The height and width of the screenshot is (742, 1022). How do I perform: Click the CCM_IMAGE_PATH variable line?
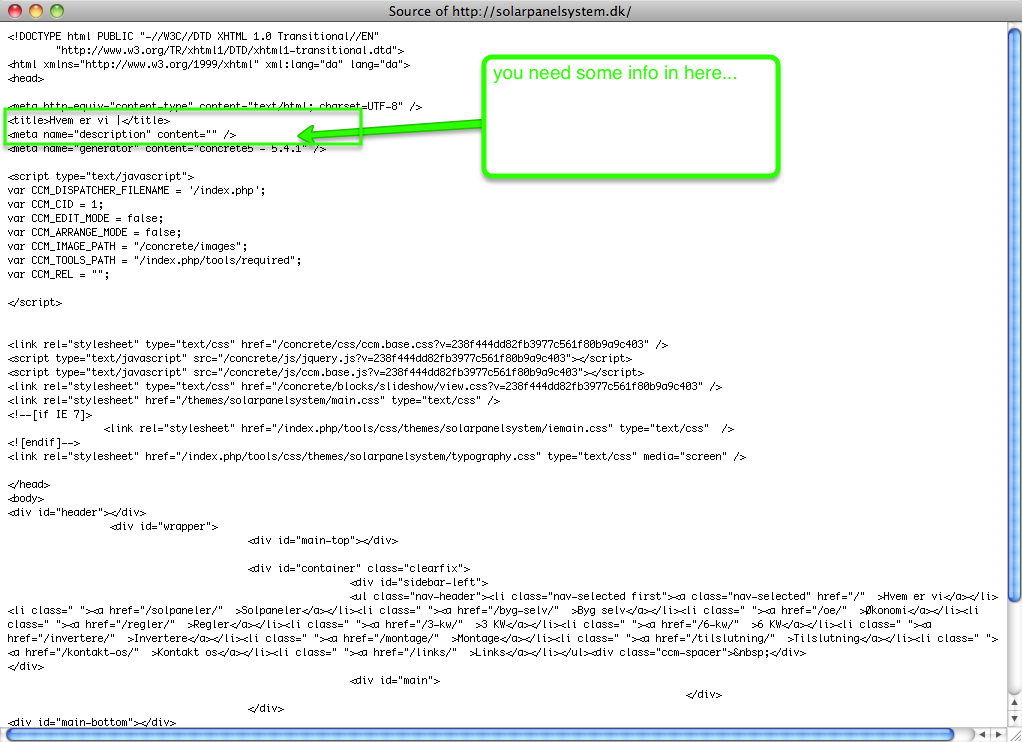[128, 246]
